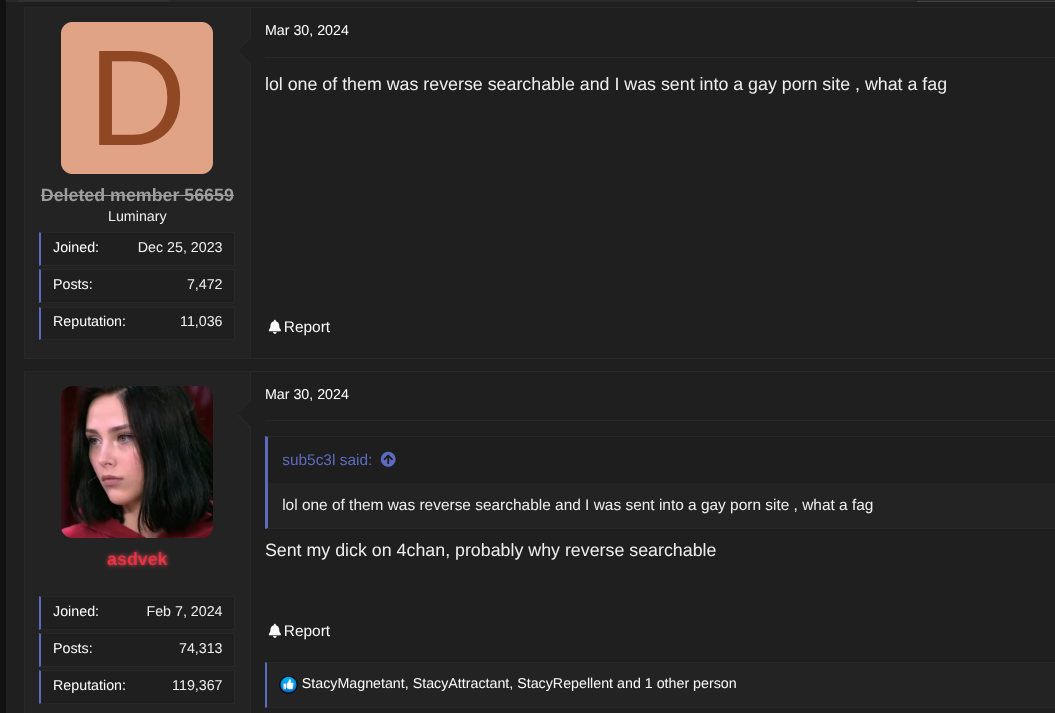1055x713 pixels.
Task: Show the "1 other person" who liked
Action: [x=690, y=684]
